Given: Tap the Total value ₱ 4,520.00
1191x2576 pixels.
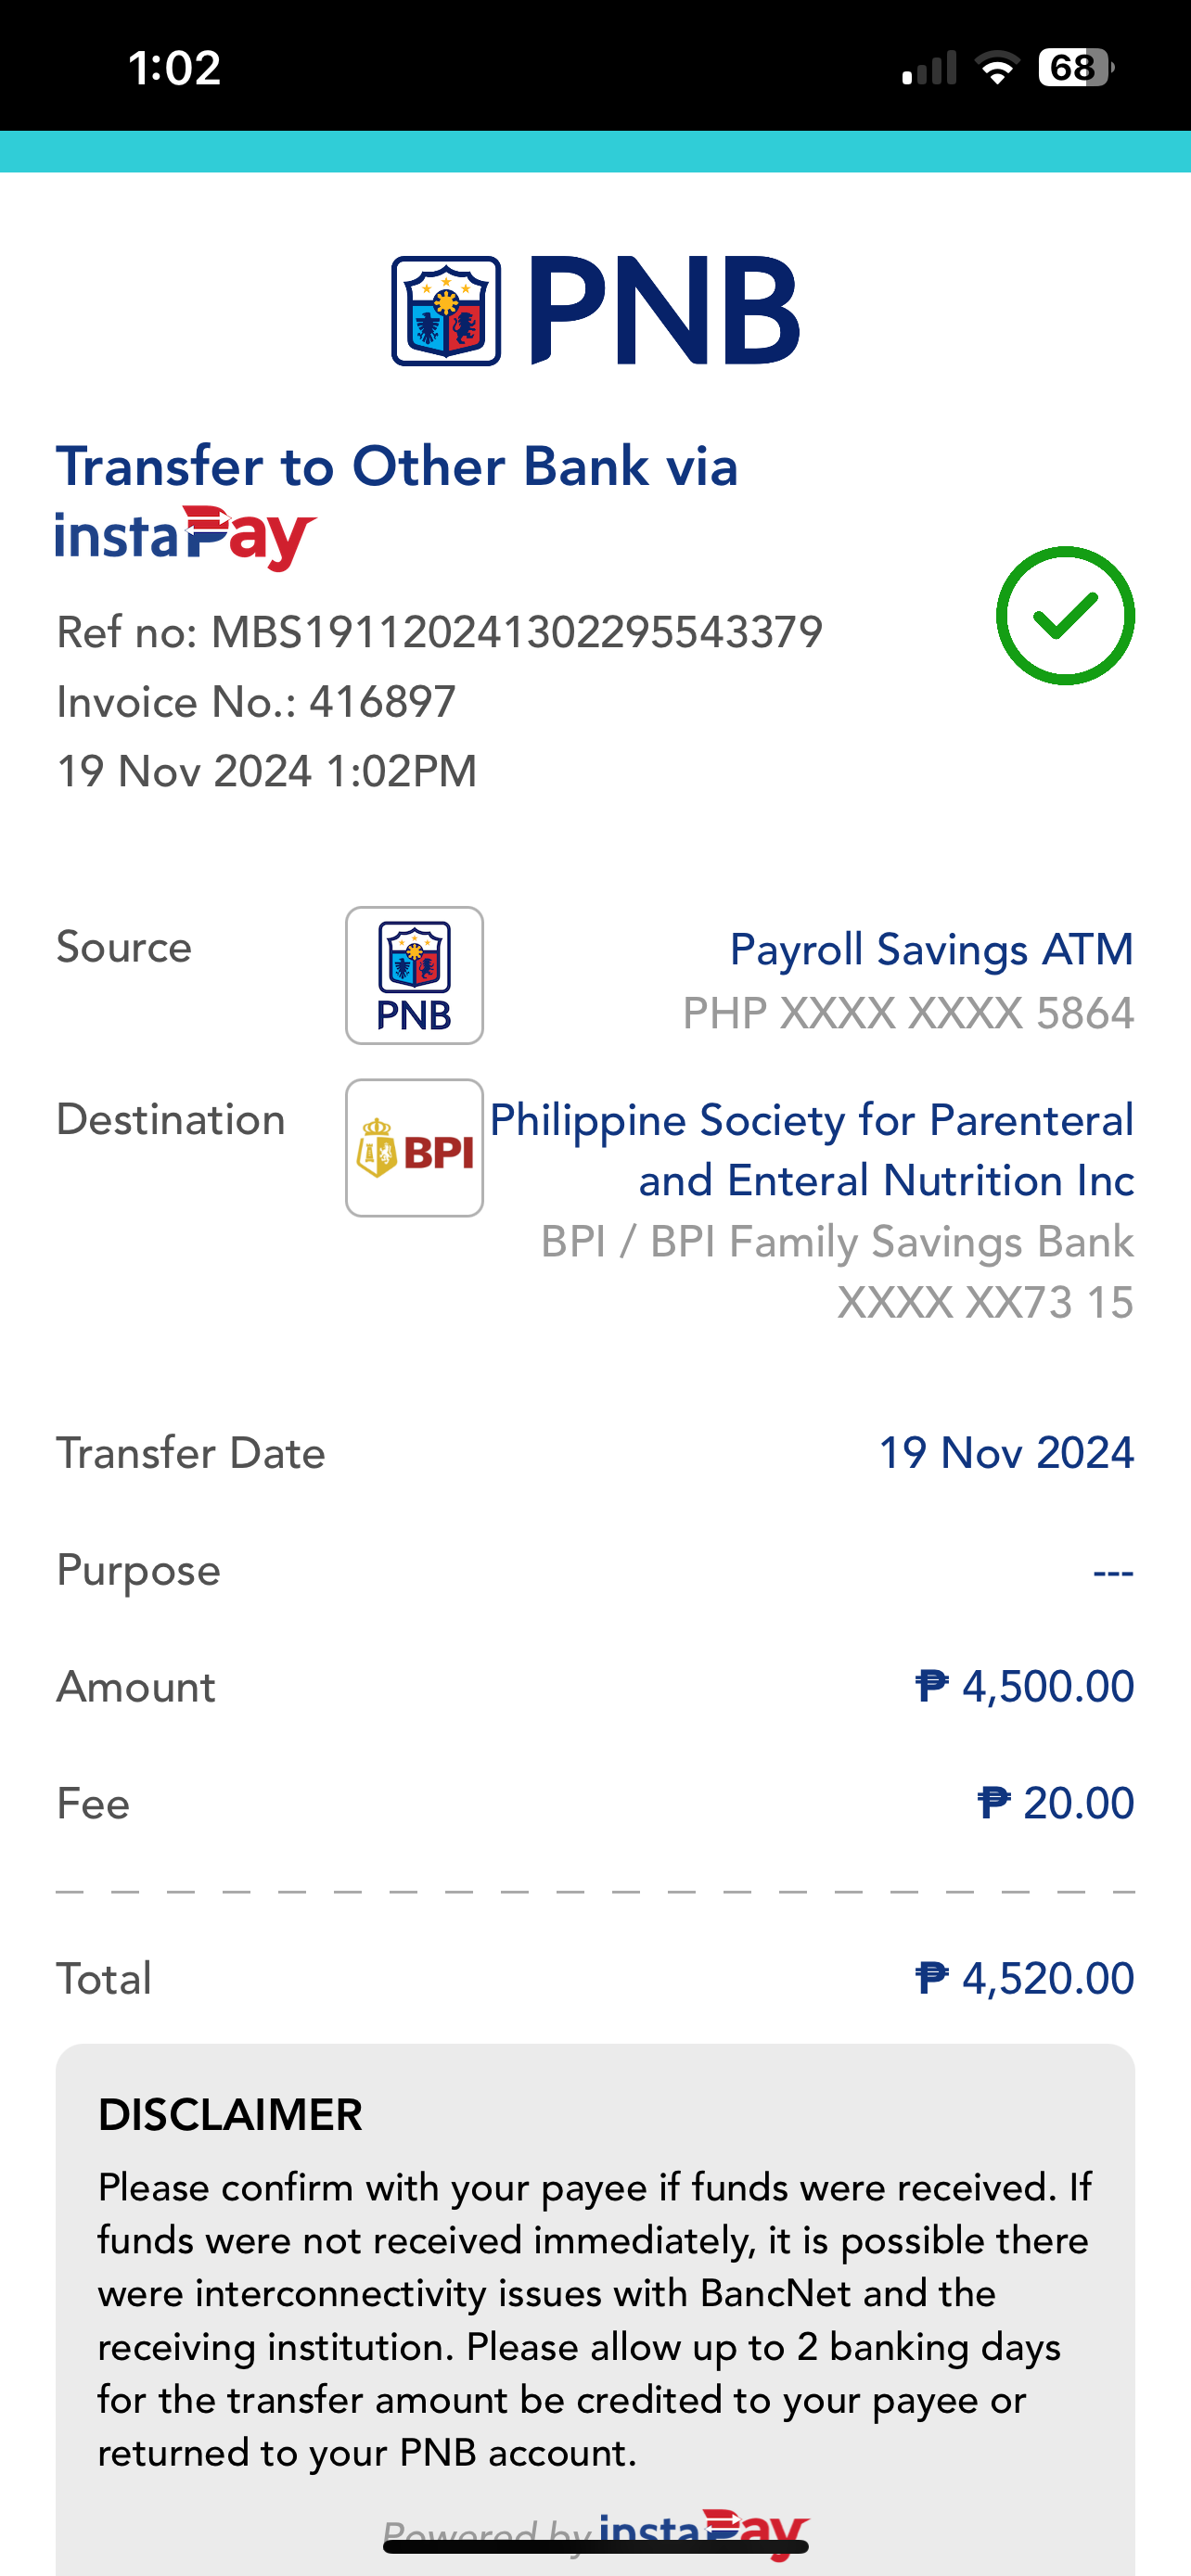Looking at the screenshot, I should pyautogui.click(x=1024, y=1978).
